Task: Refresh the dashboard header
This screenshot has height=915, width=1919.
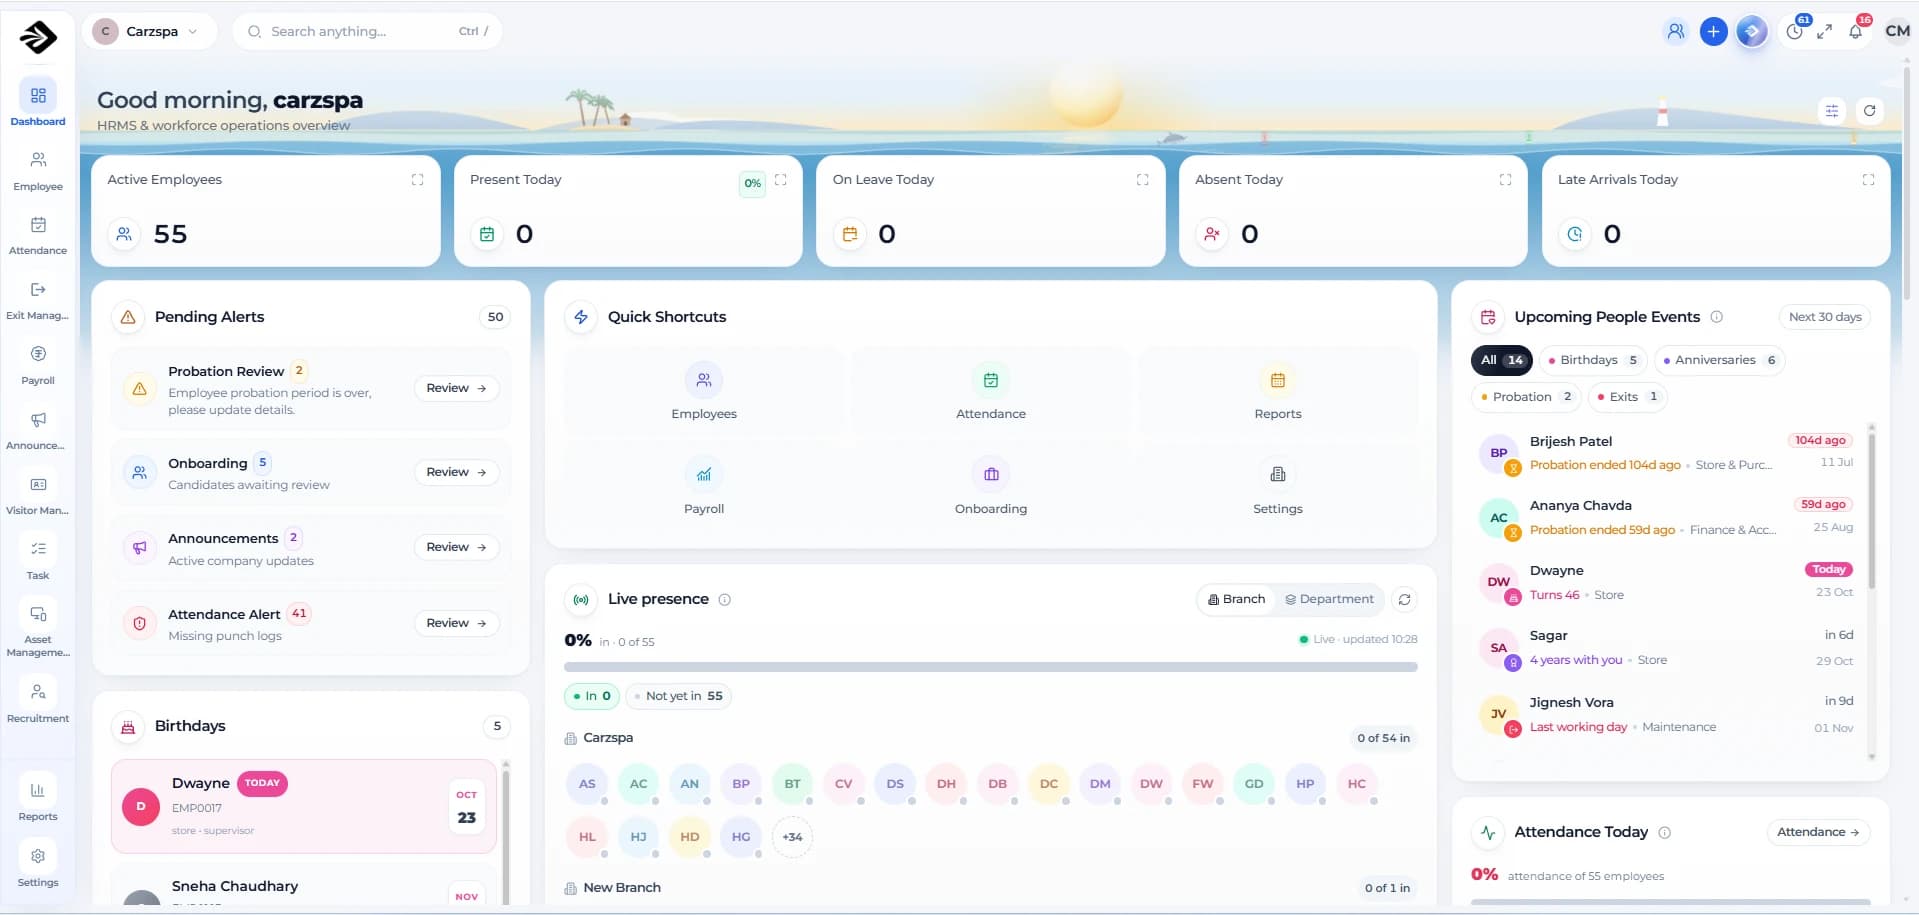Action: (1869, 111)
